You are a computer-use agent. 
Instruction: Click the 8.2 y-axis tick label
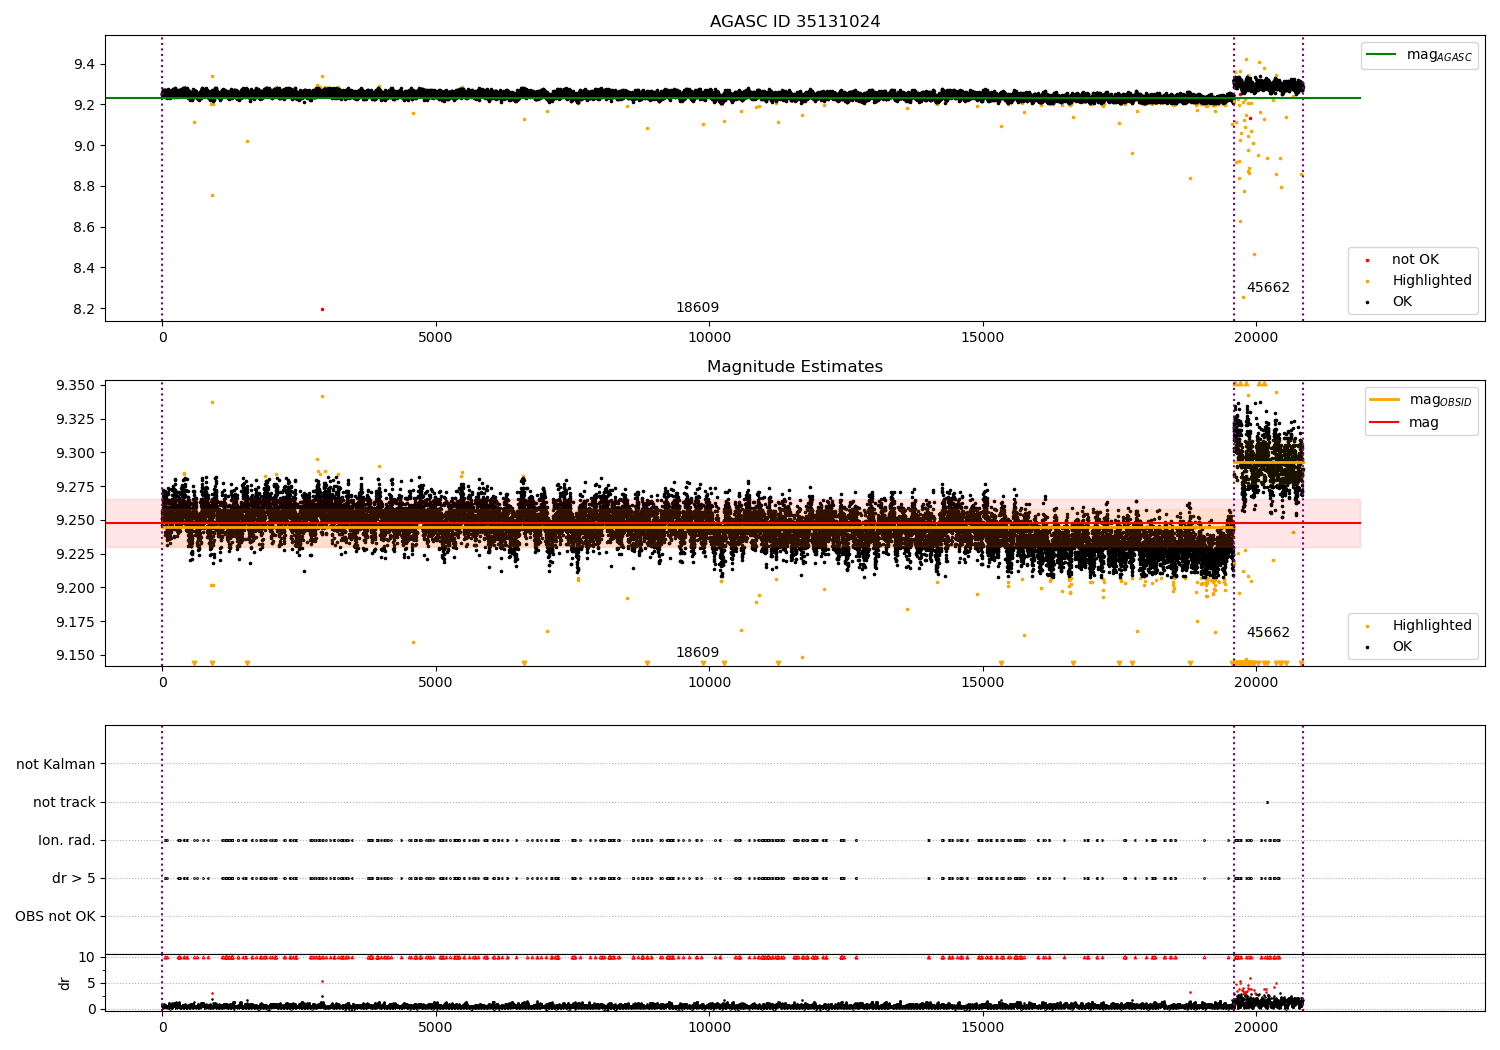pyautogui.click(x=84, y=309)
